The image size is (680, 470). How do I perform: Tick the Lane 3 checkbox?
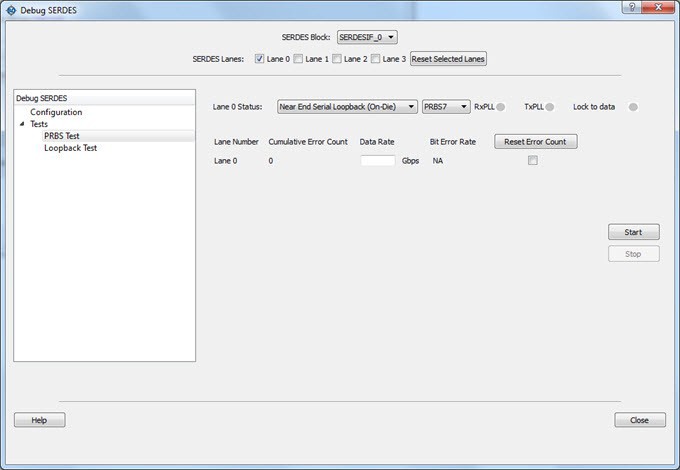[376, 59]
